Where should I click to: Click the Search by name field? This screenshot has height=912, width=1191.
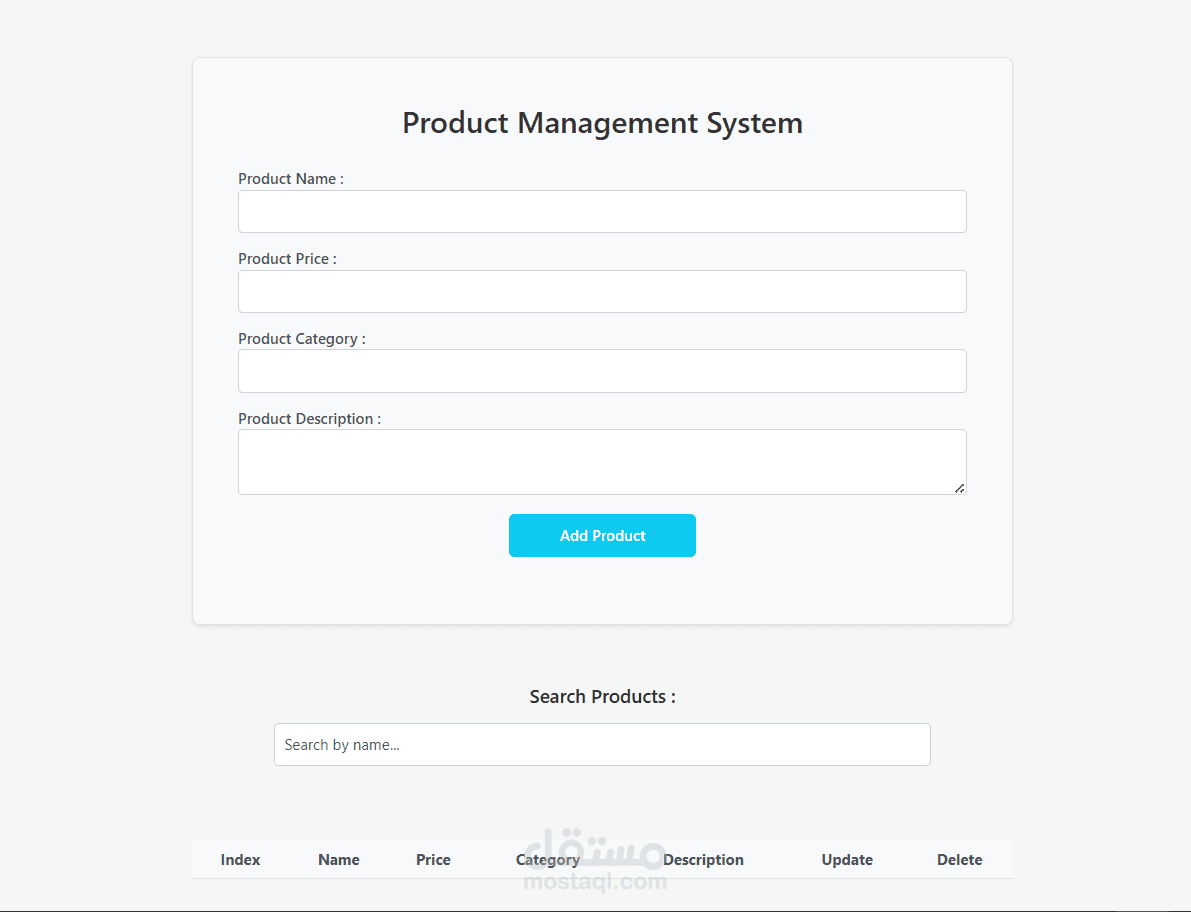(x=602, y=744)
